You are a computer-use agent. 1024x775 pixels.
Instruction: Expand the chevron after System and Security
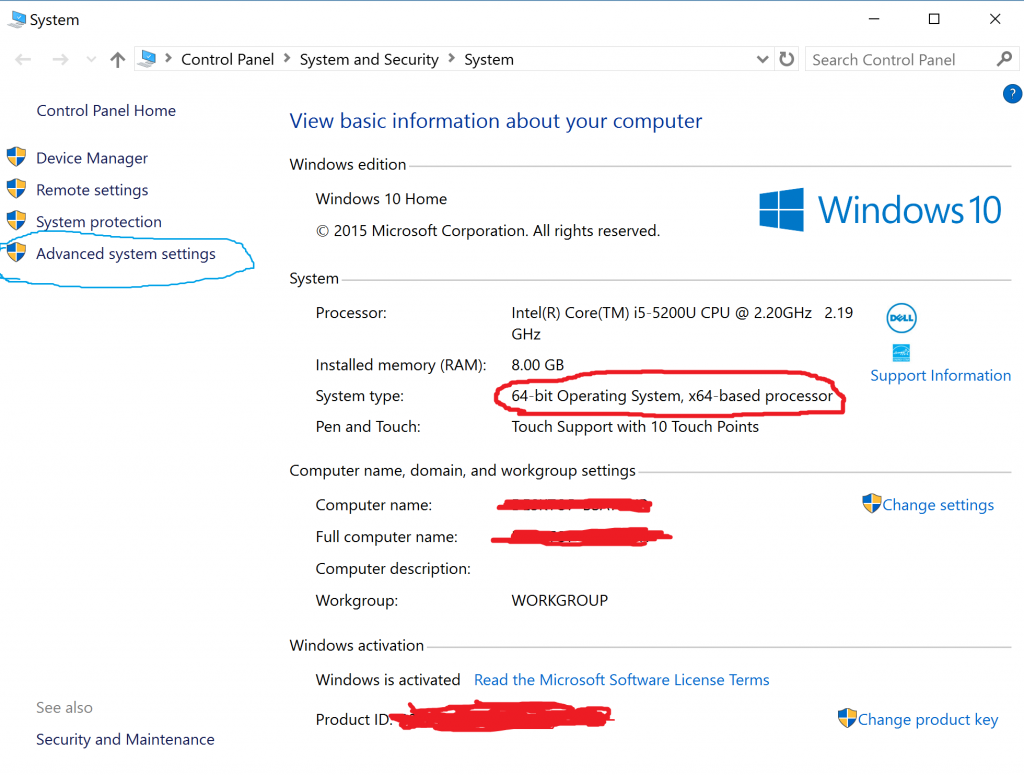[x=451, y=59]
